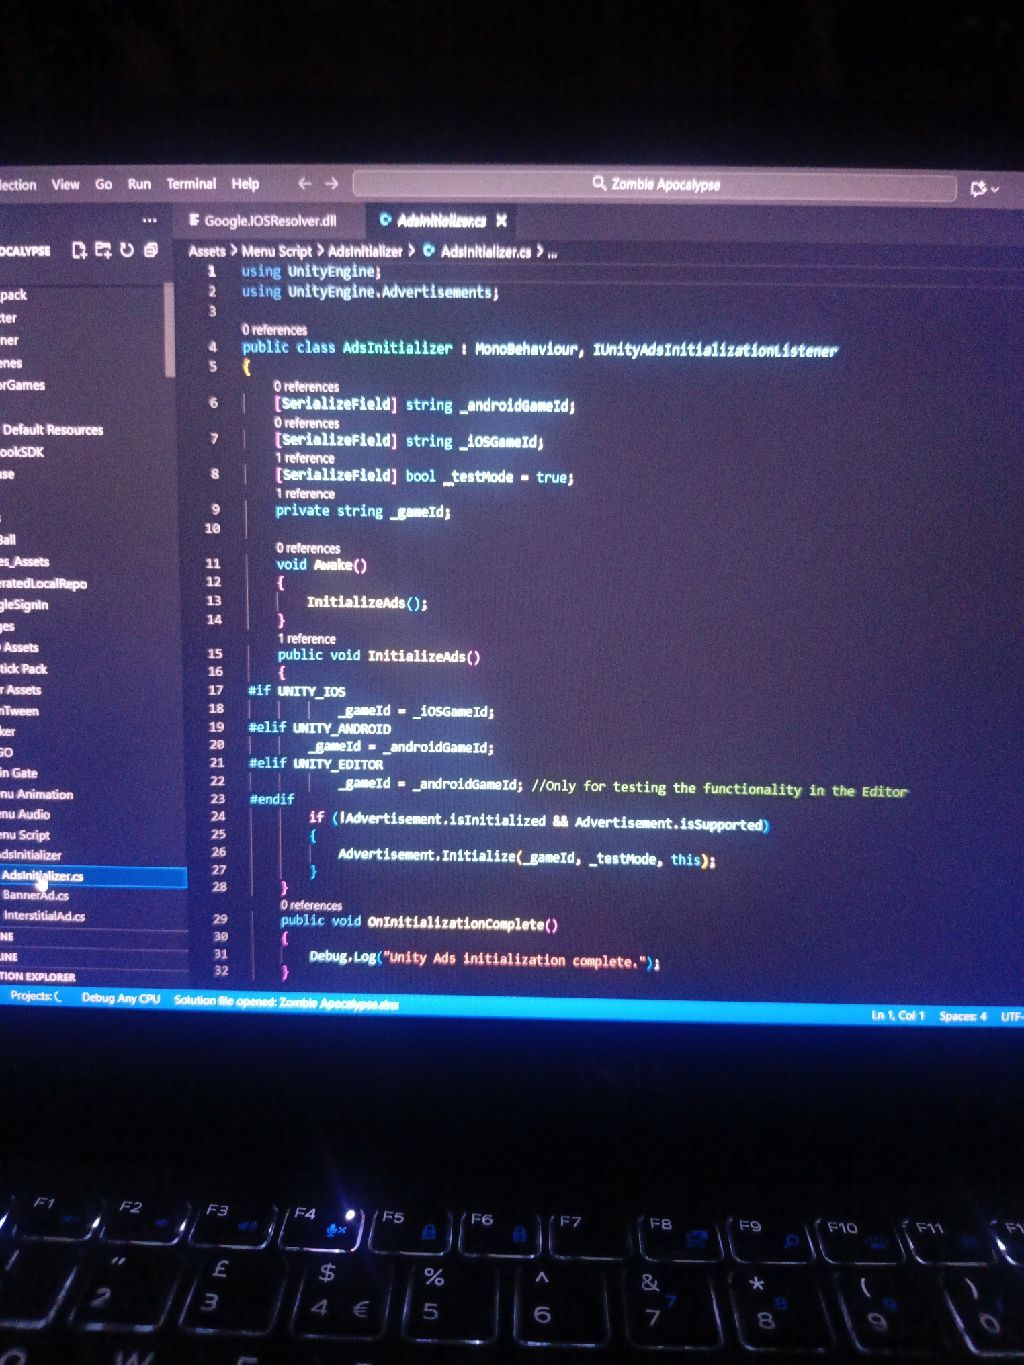Expand the Solution Explorer section
This screenshot has height=1365, width=1024.
[38, 977]
